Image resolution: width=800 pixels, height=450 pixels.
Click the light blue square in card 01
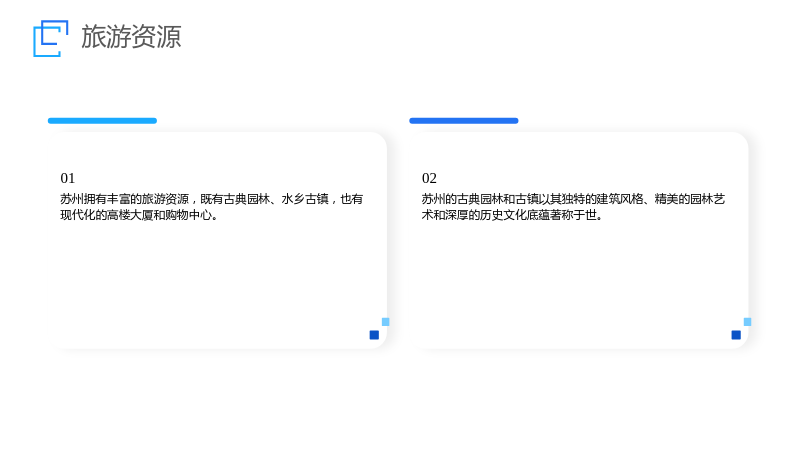coord(386,322)
